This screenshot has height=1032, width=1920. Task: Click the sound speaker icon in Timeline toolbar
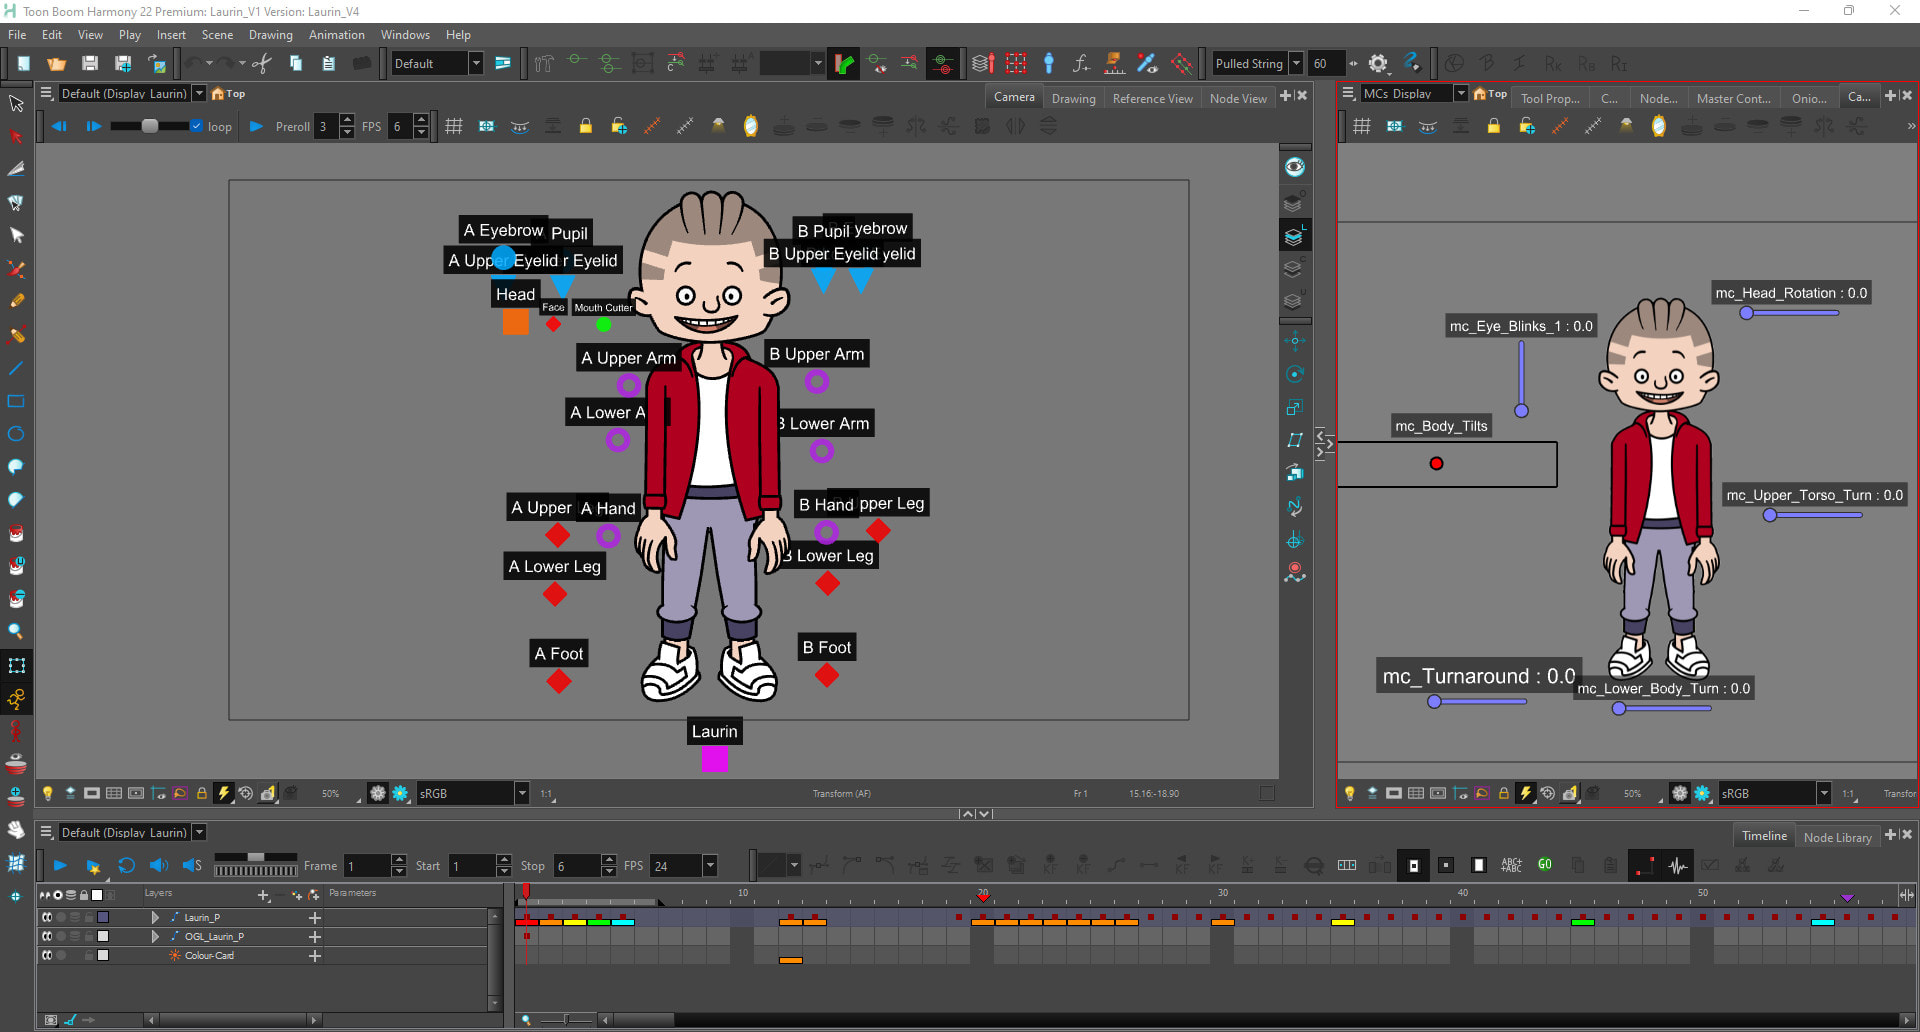[158, 865]
